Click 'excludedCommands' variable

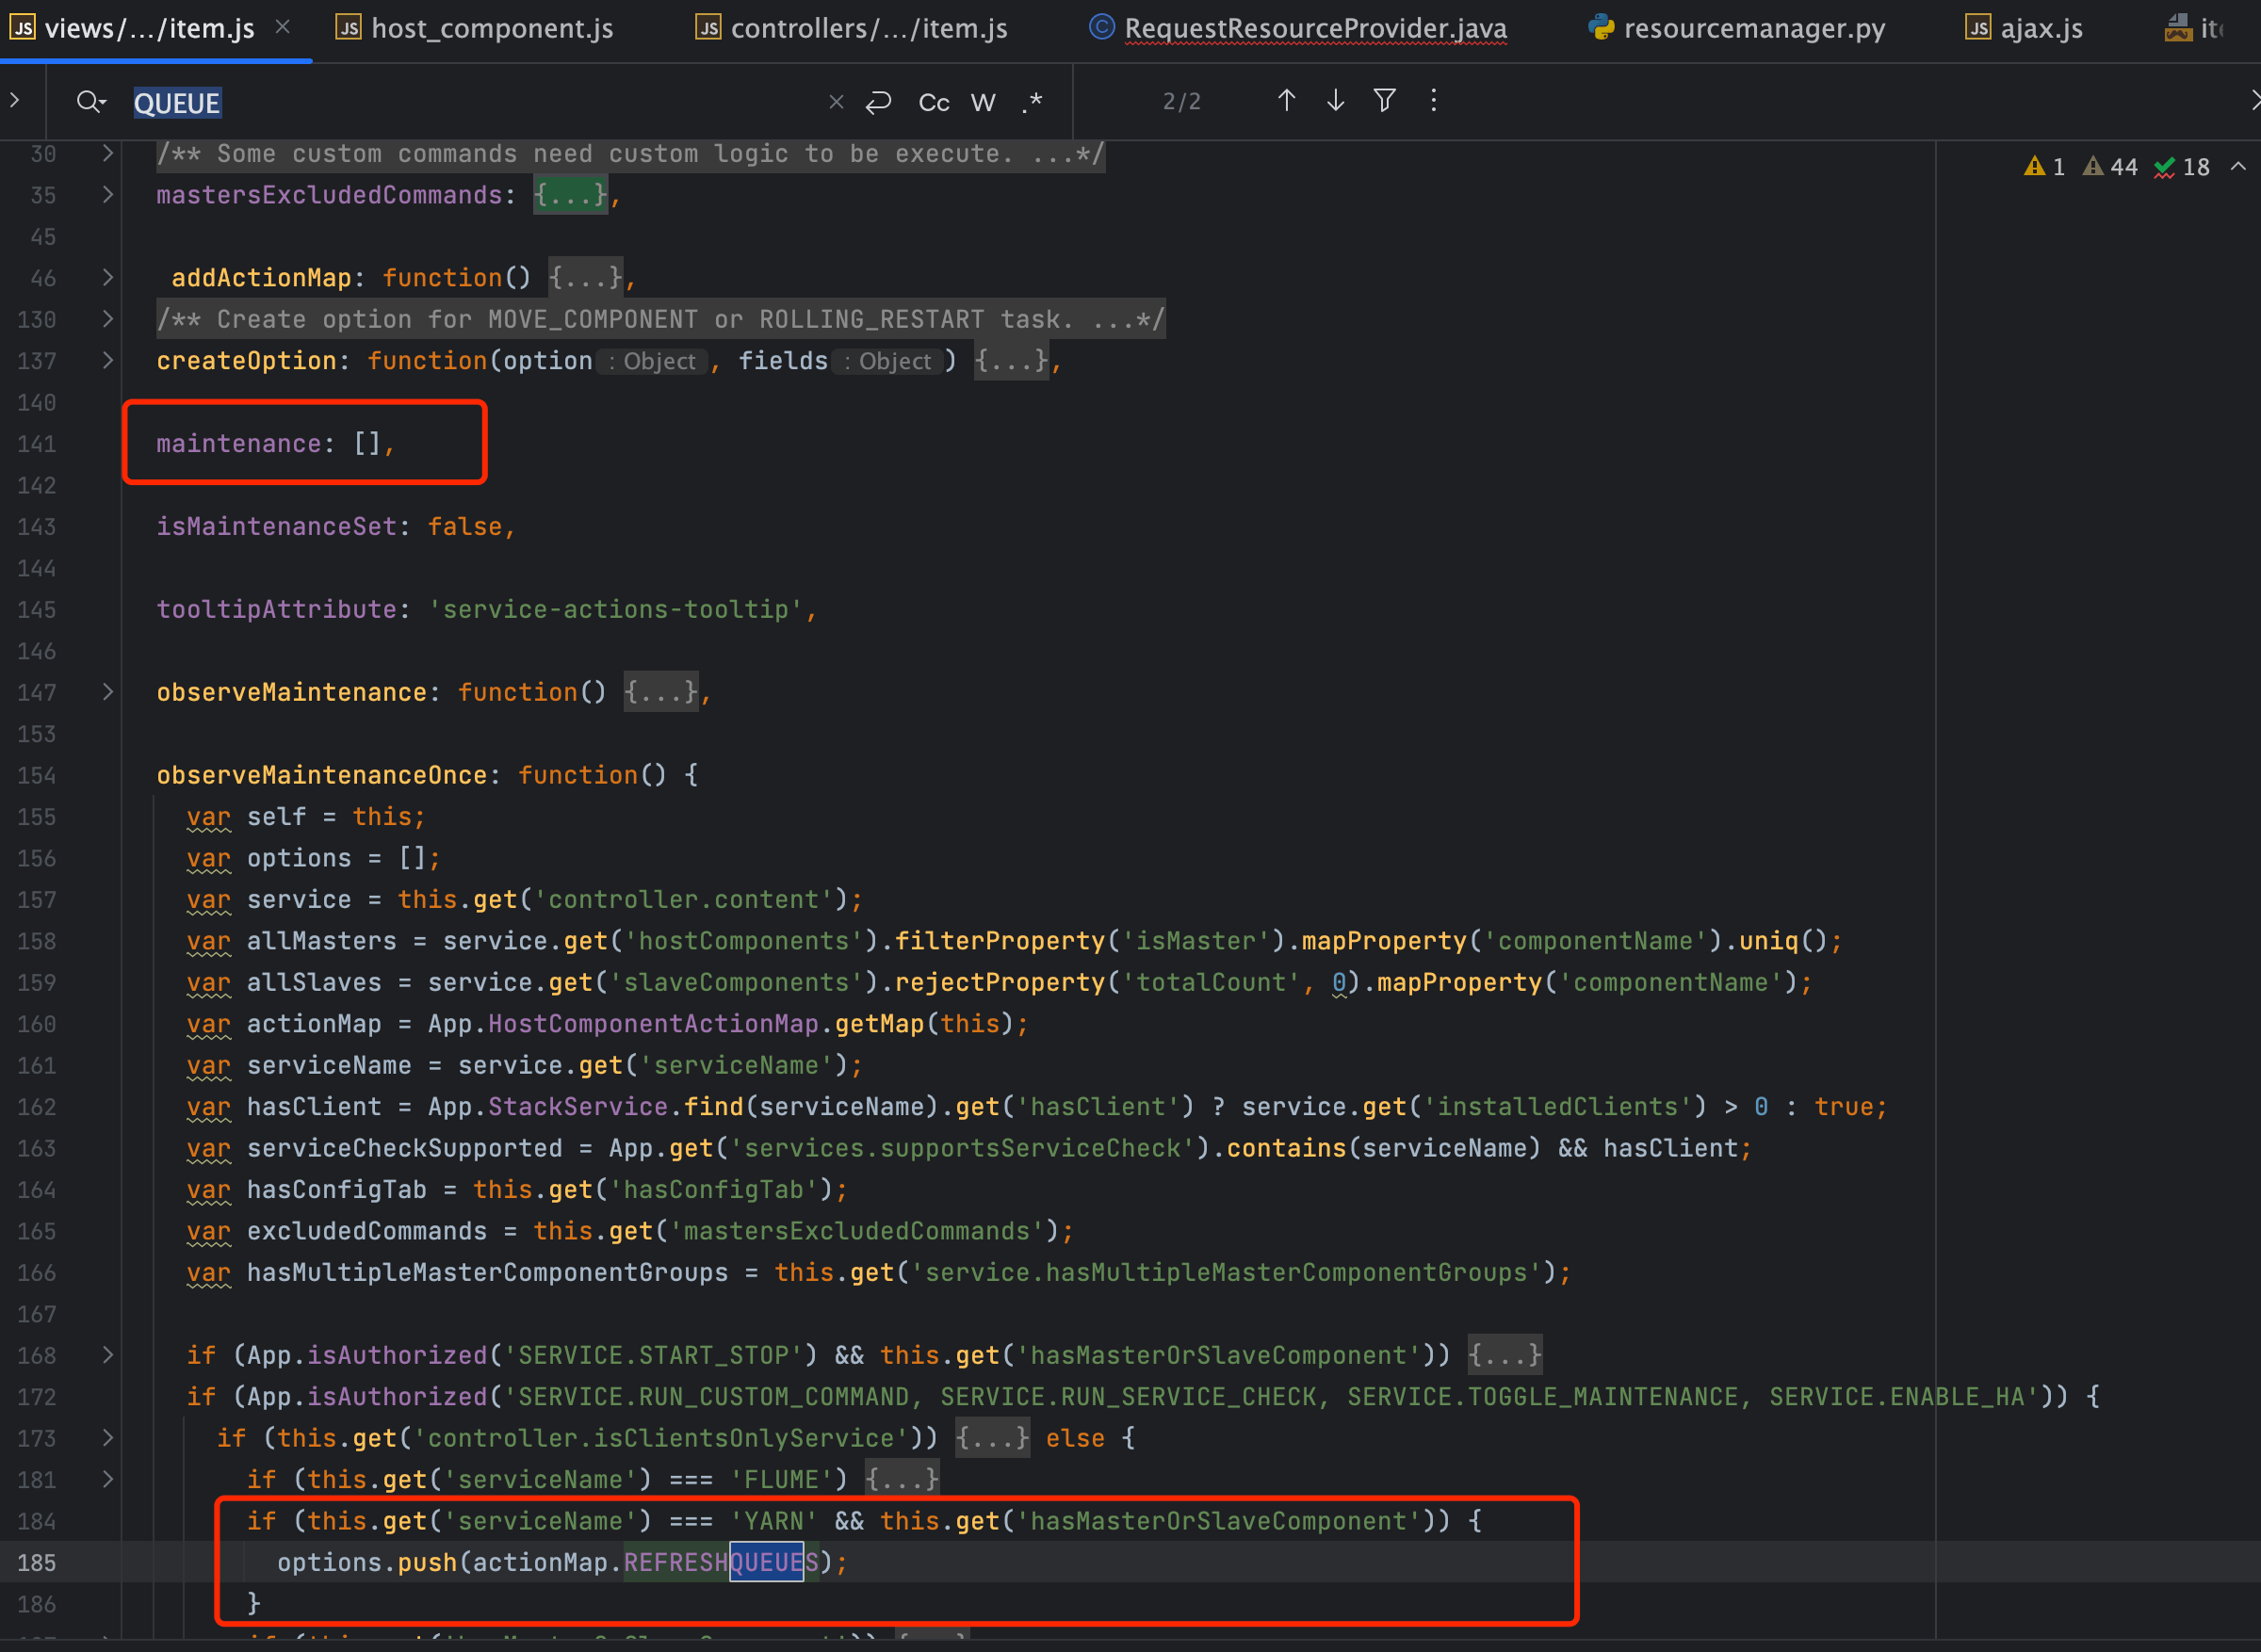pyautogui.click(x=366, y=1231)
